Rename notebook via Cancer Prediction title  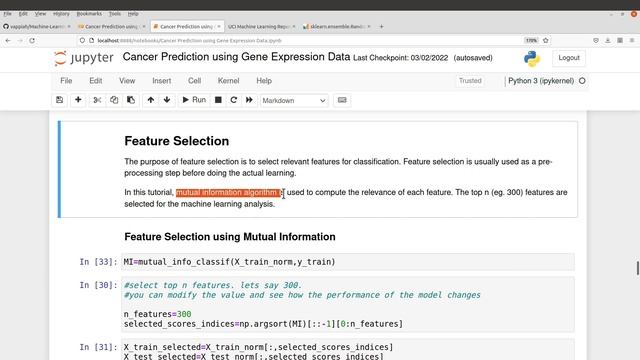click(x=236, y=57)
